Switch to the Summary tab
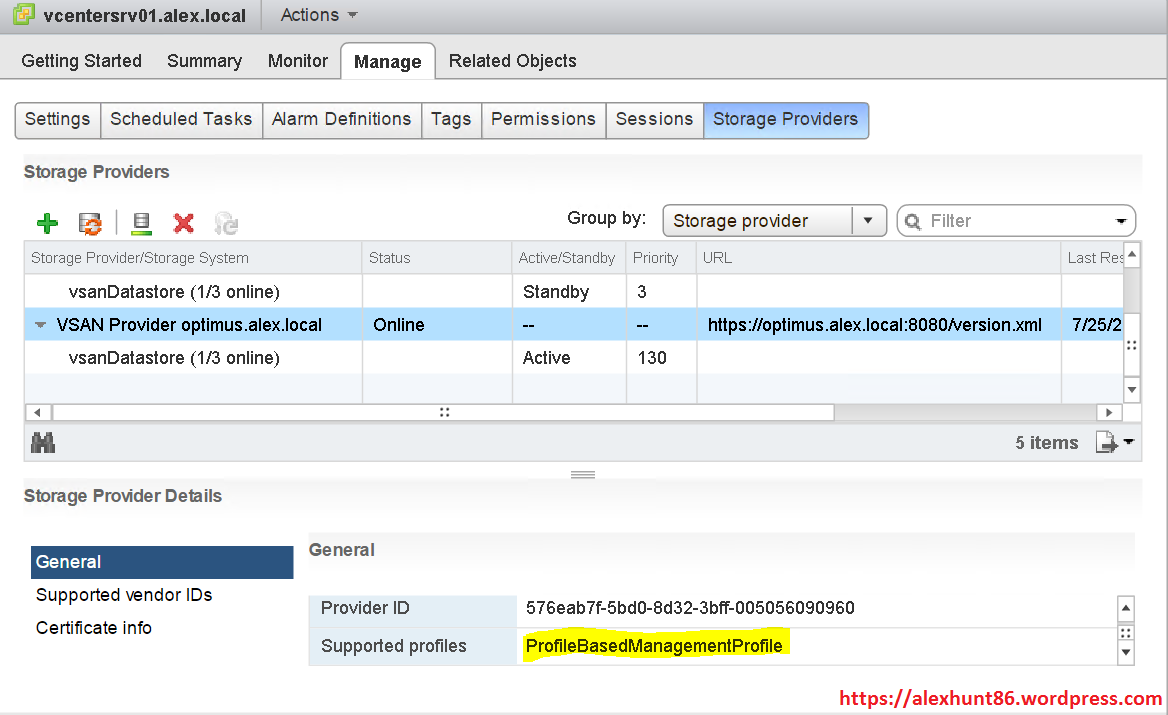Viewport: 1168px width, 715px height. (204, 61)
